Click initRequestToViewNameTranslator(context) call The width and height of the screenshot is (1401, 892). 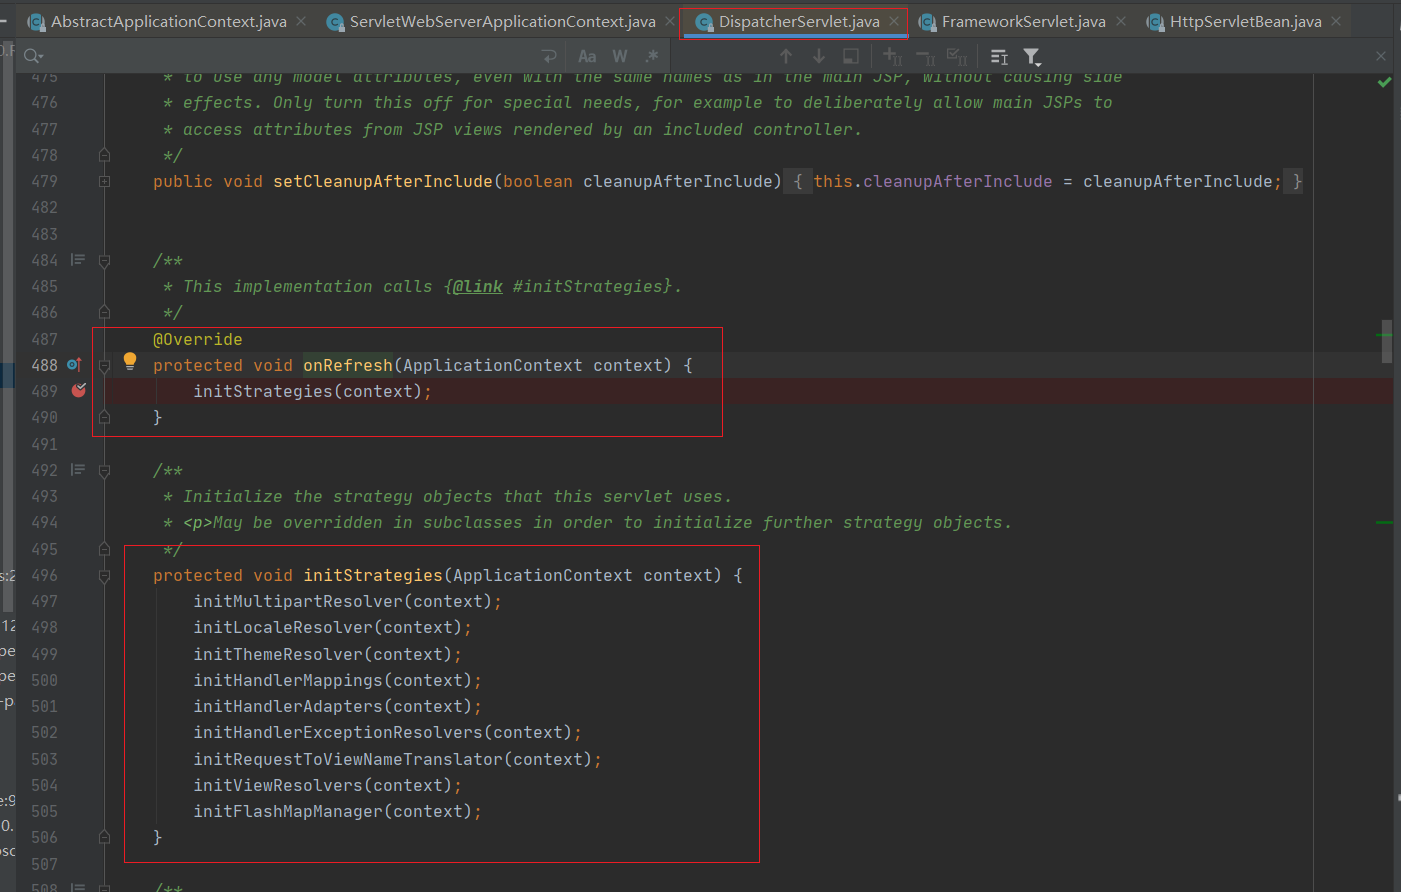point(393,759)
